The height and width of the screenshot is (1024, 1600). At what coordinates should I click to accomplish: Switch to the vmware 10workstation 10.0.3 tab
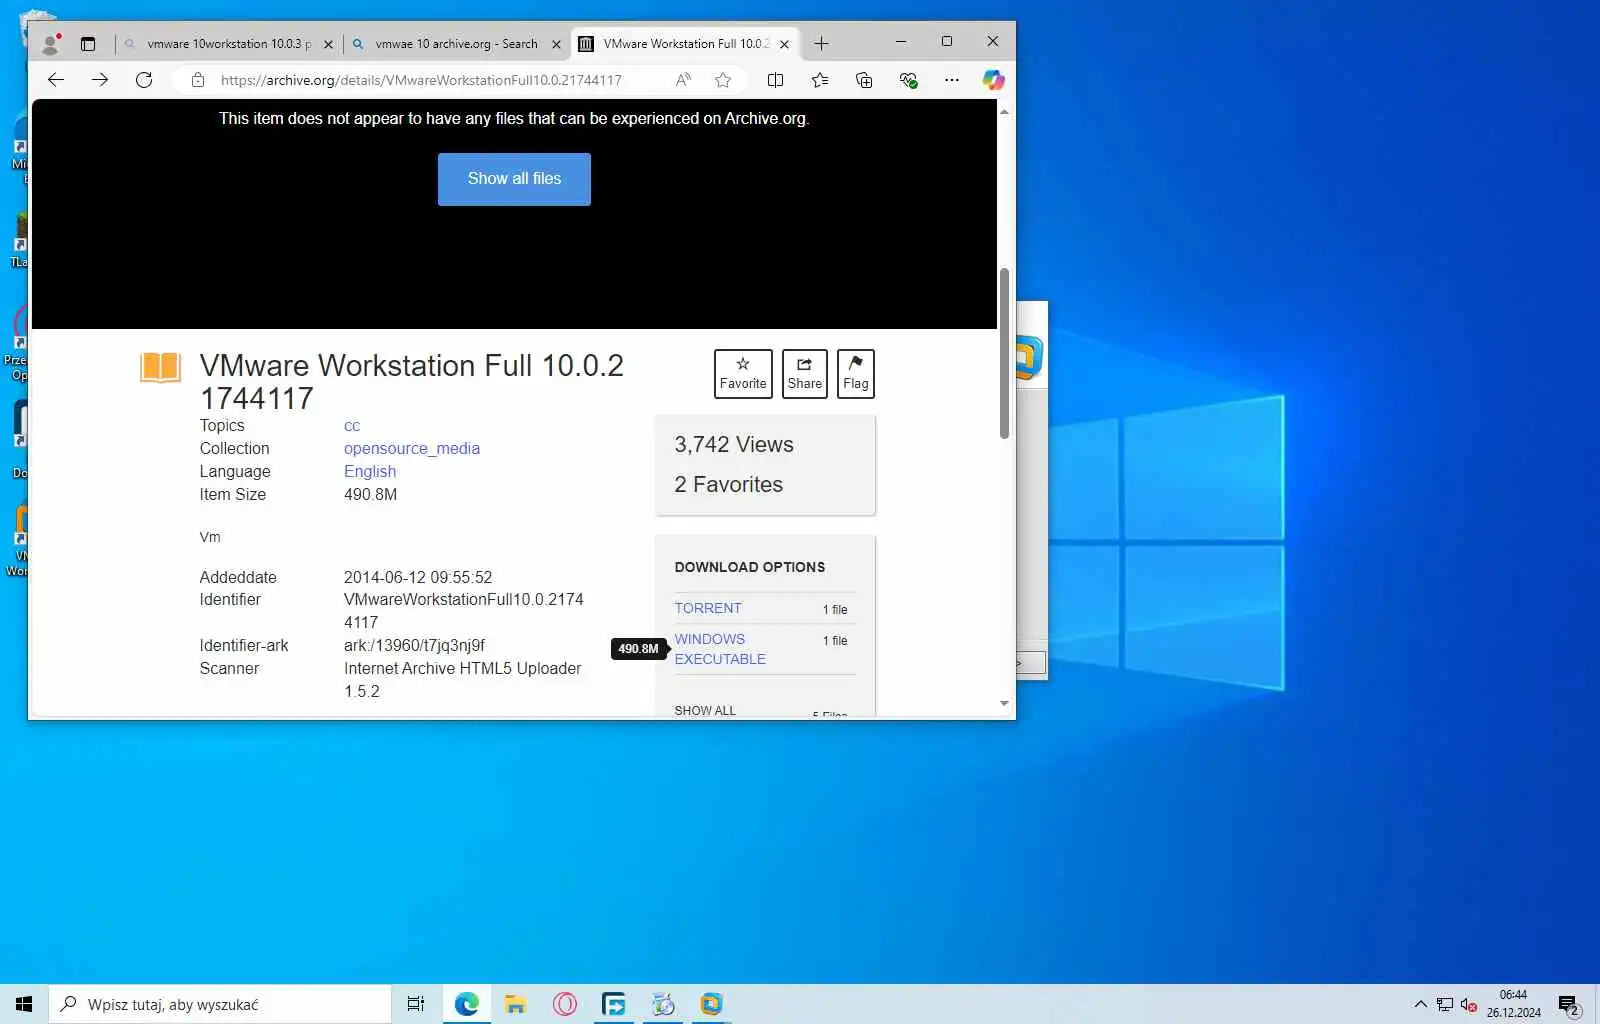pos(228,44)
